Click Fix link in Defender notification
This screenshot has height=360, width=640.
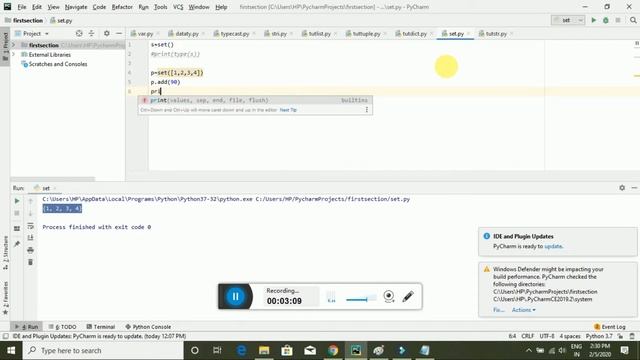tap(498, 310)
